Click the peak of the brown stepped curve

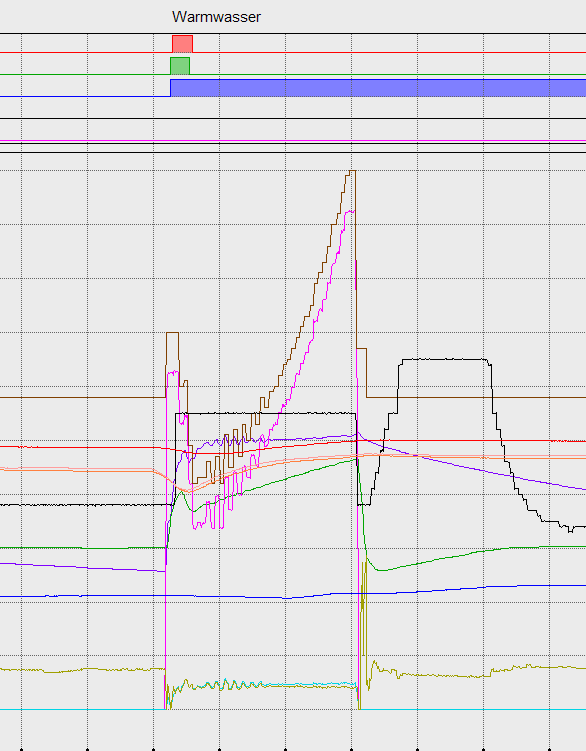[352, 171]
